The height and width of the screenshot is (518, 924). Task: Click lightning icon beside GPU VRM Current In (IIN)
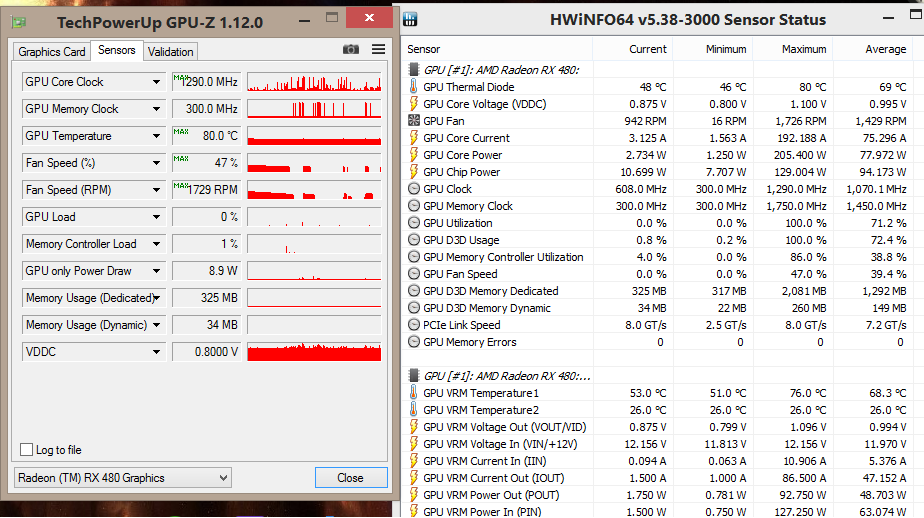(414, 461)
